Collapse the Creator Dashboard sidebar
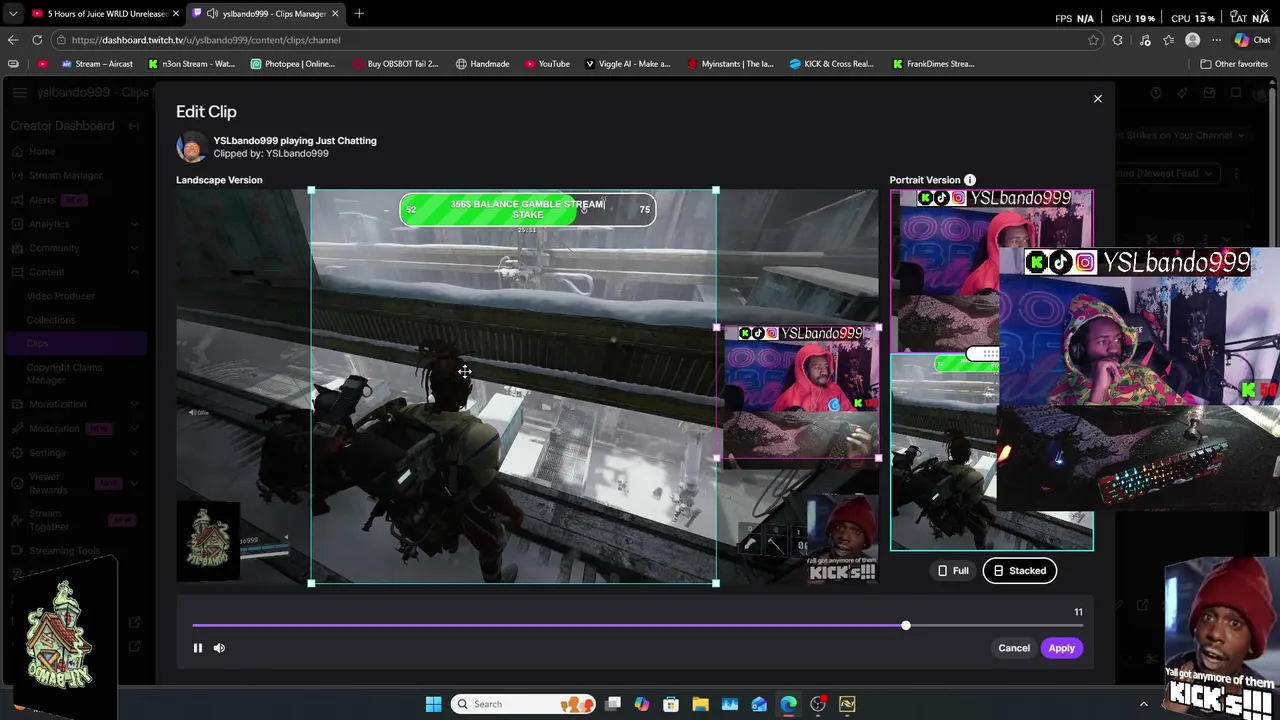Viewport: 1280px width, 720px height. (133, 126)
